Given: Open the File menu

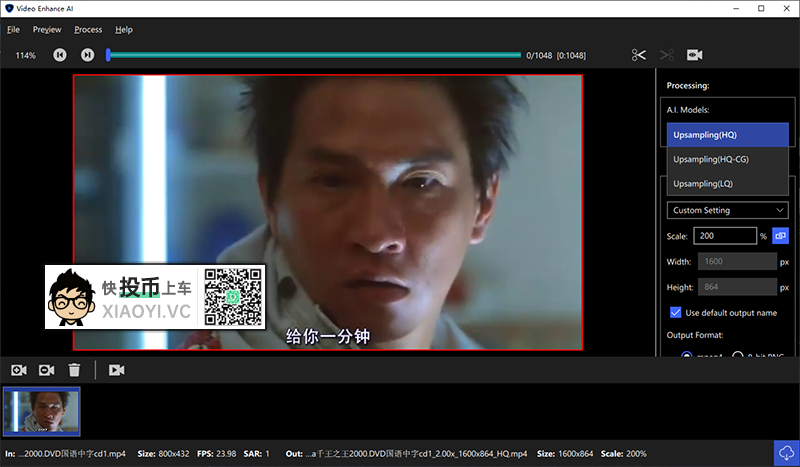Looking at the screenshot, I should 13,30.
